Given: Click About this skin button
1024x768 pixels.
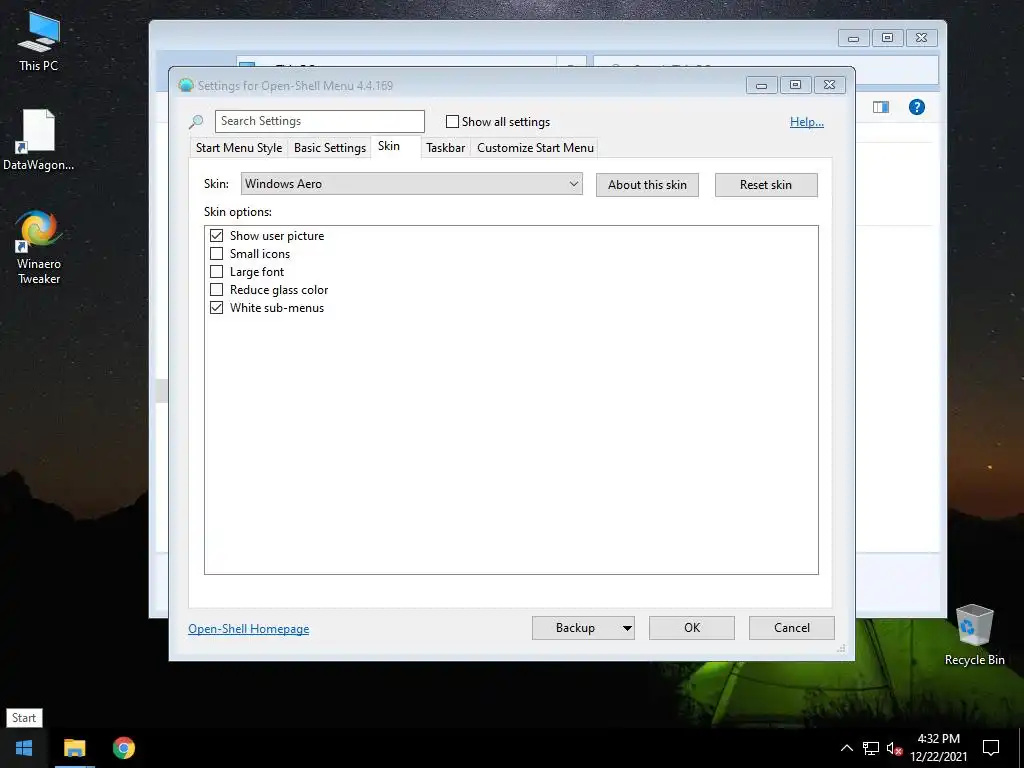Looking at the screenshot, I should click(647, 185).
